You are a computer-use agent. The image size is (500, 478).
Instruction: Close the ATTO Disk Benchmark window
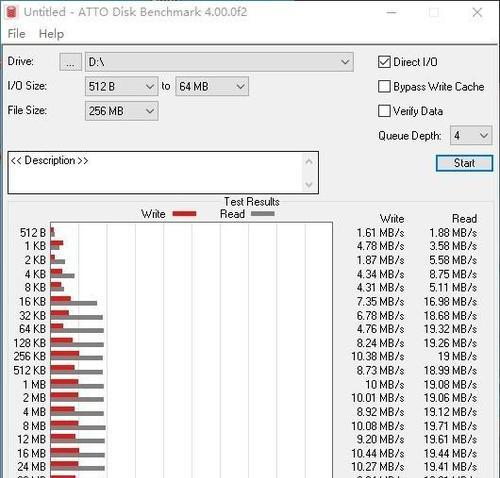click(477, 13)
